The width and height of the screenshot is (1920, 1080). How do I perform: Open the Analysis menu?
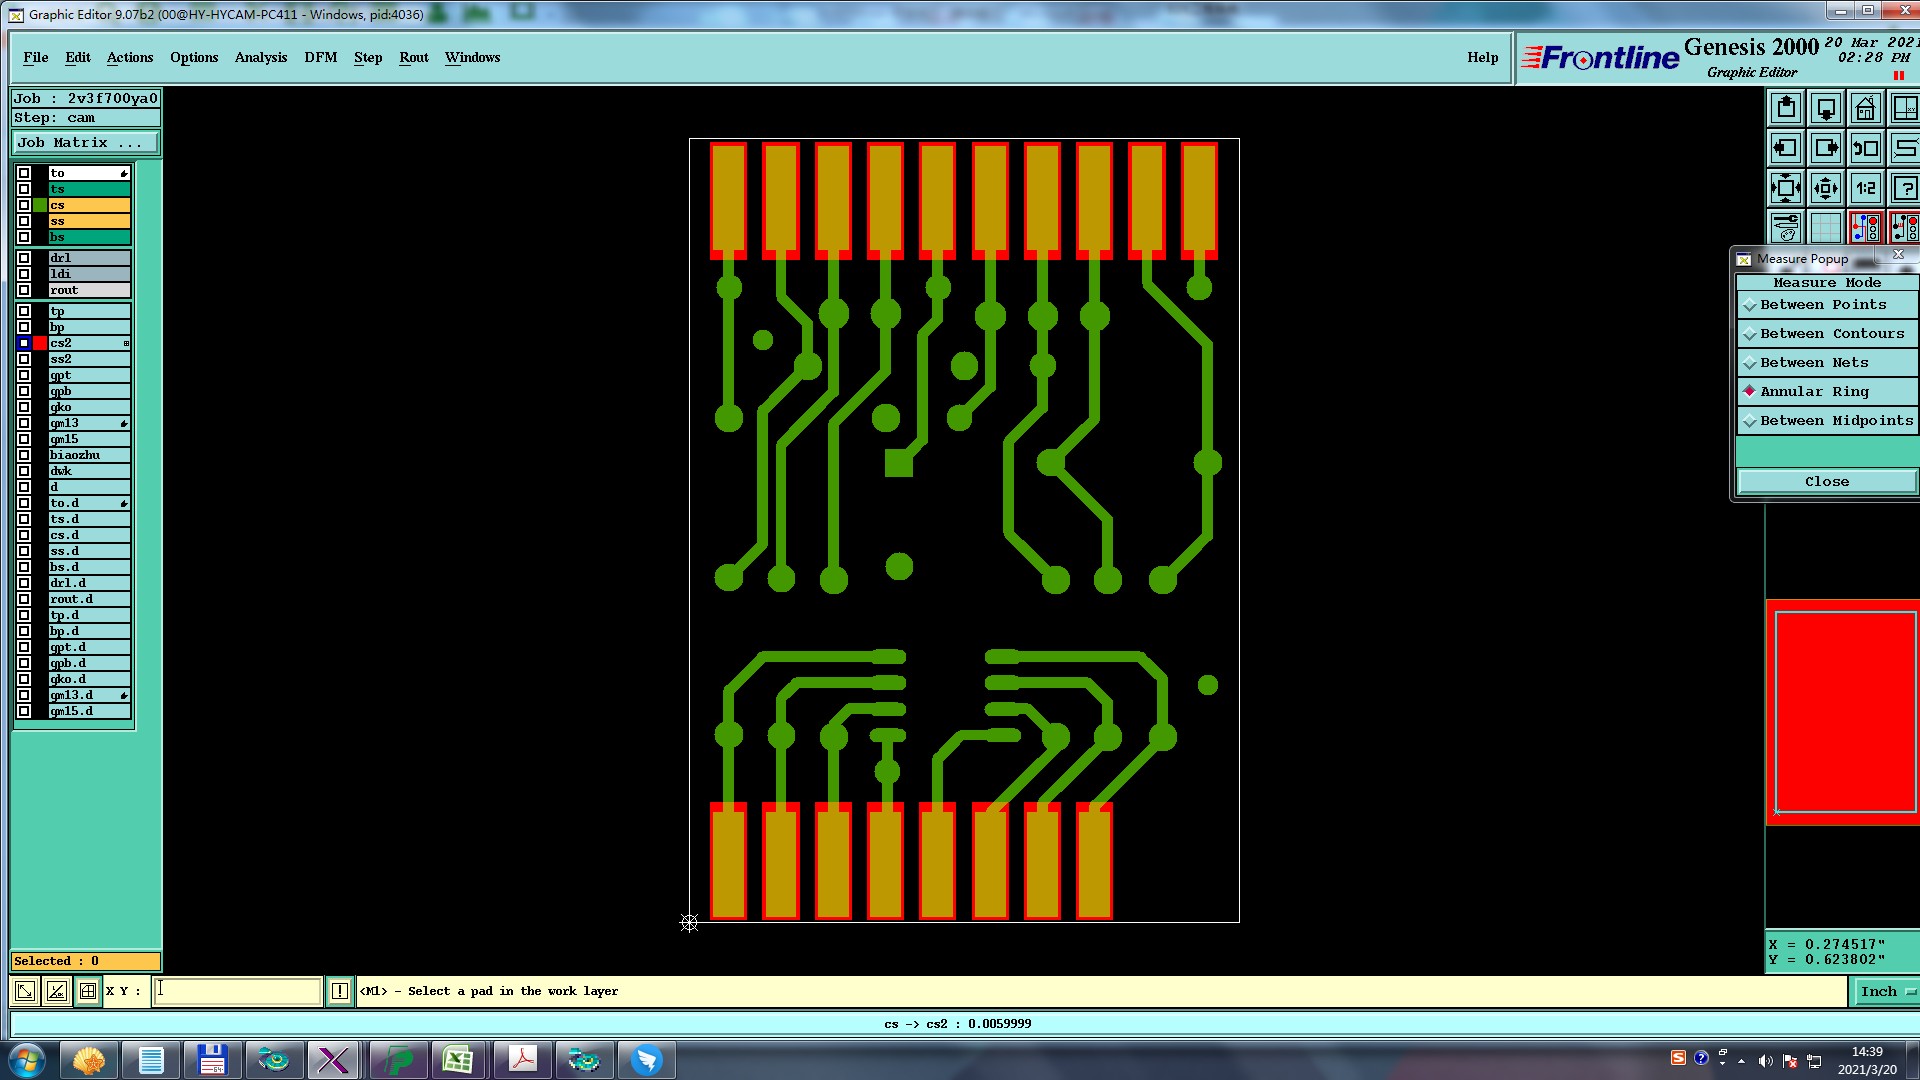[x=260, y=57]
